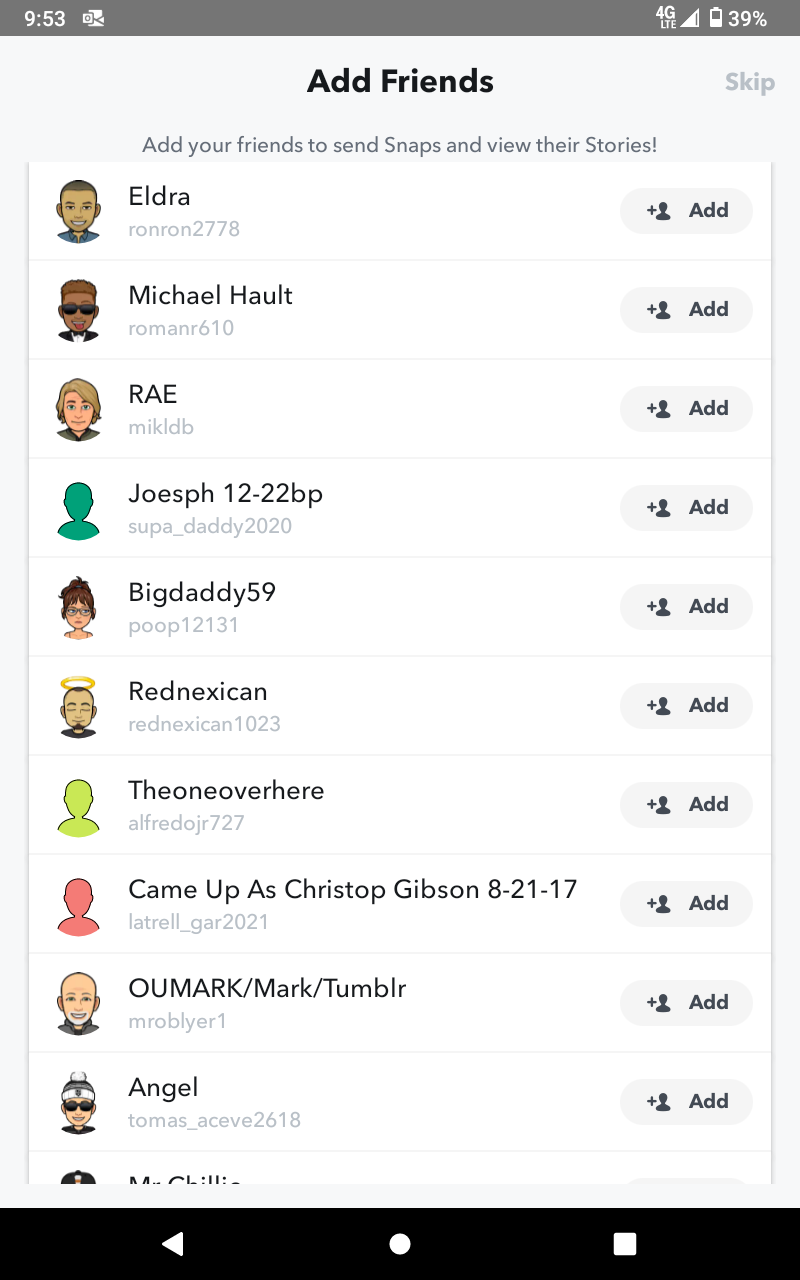Tap Eldra's Bitmoji avatar

78,211
